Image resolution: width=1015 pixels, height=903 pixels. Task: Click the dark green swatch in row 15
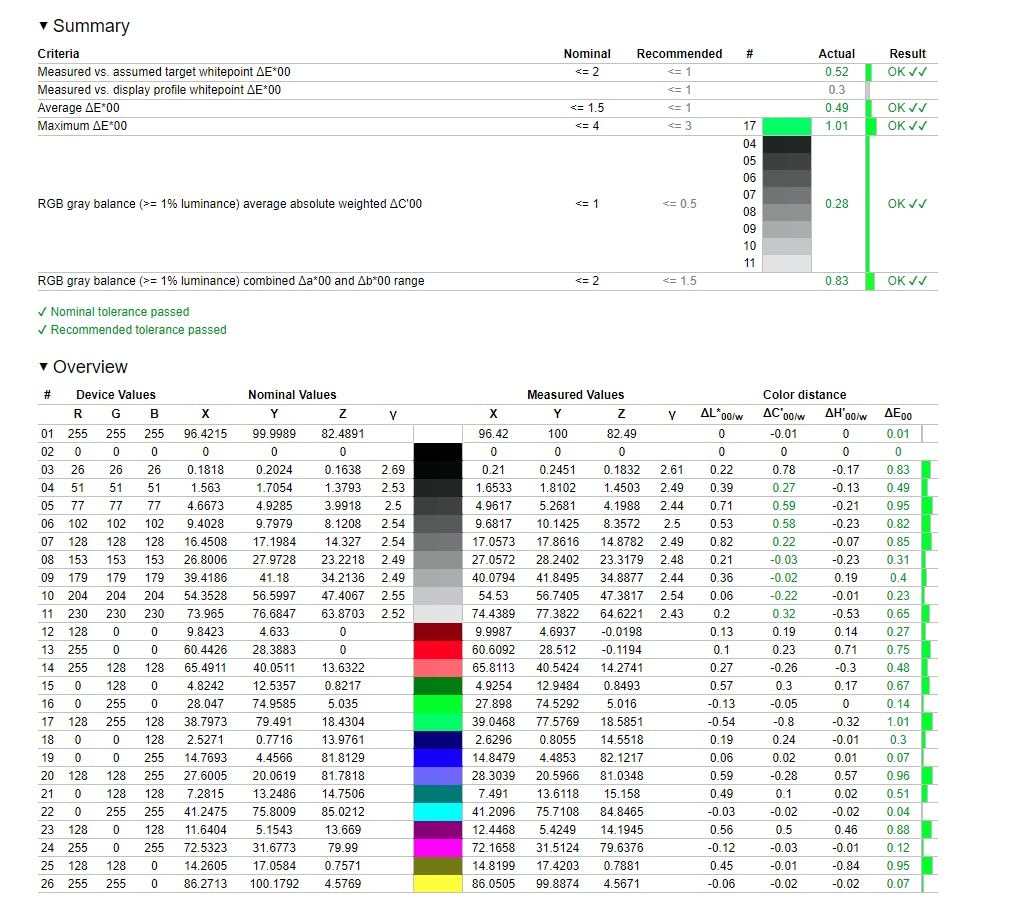[x=438, y=686]
